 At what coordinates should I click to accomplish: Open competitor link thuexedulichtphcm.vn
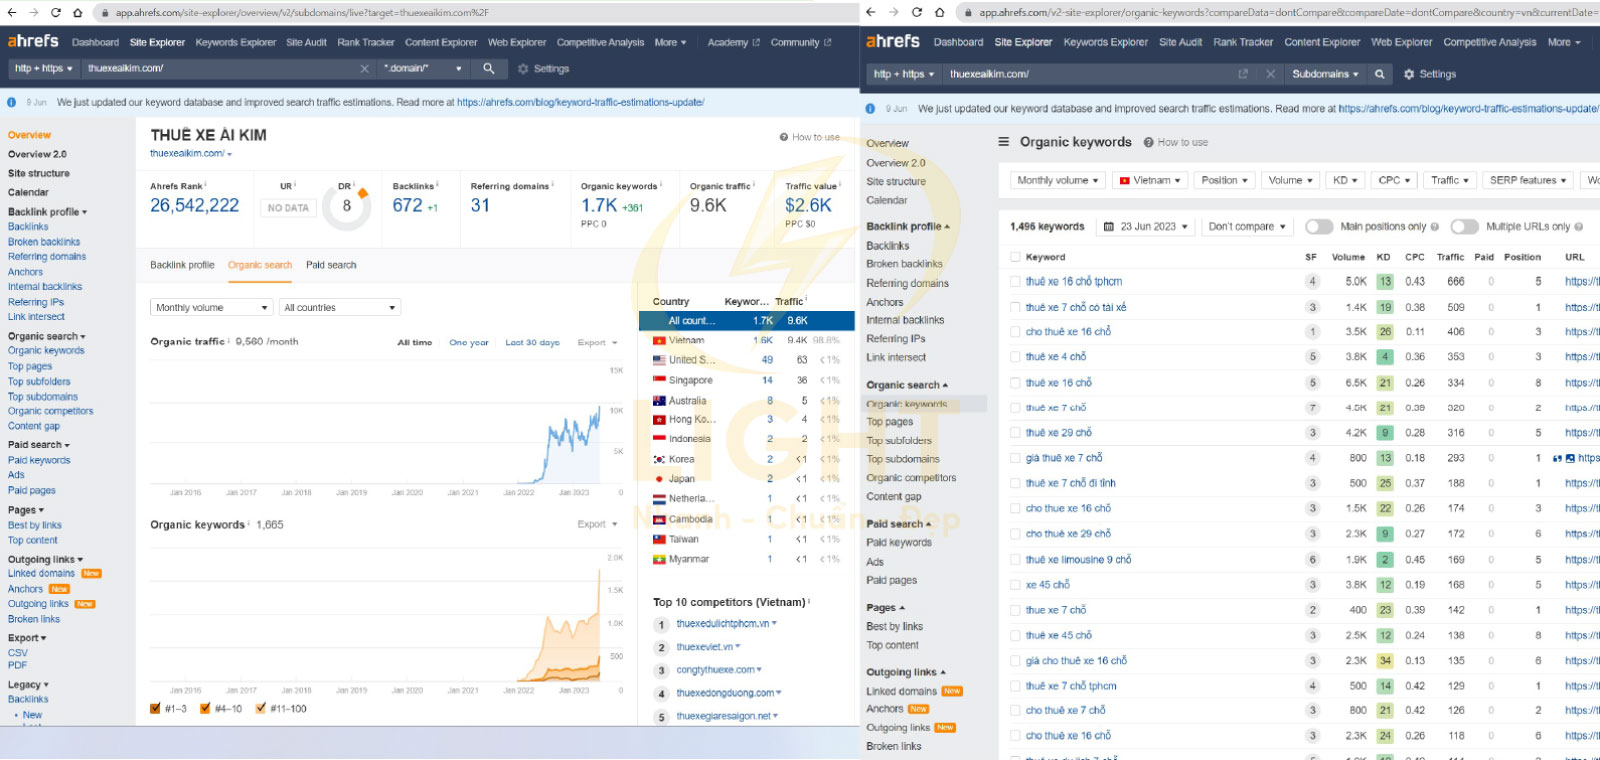[x=723, y=624]
